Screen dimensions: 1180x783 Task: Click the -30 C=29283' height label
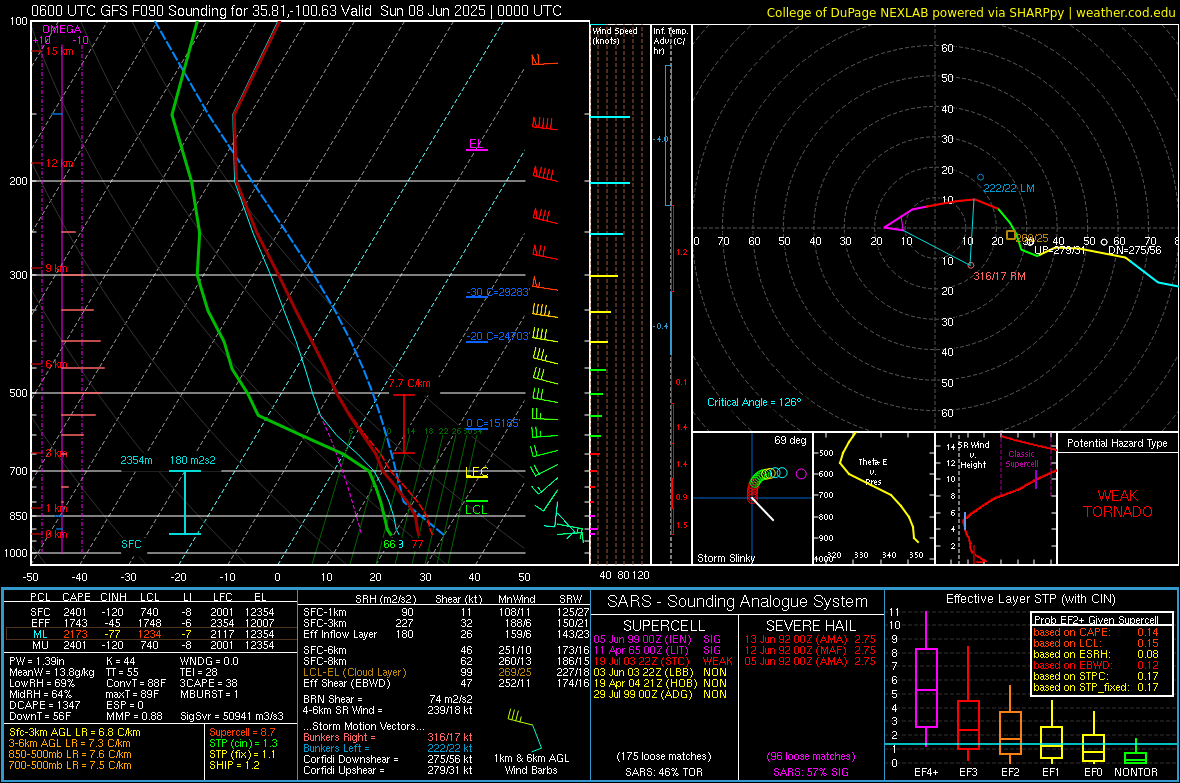(x=497, y=292)
